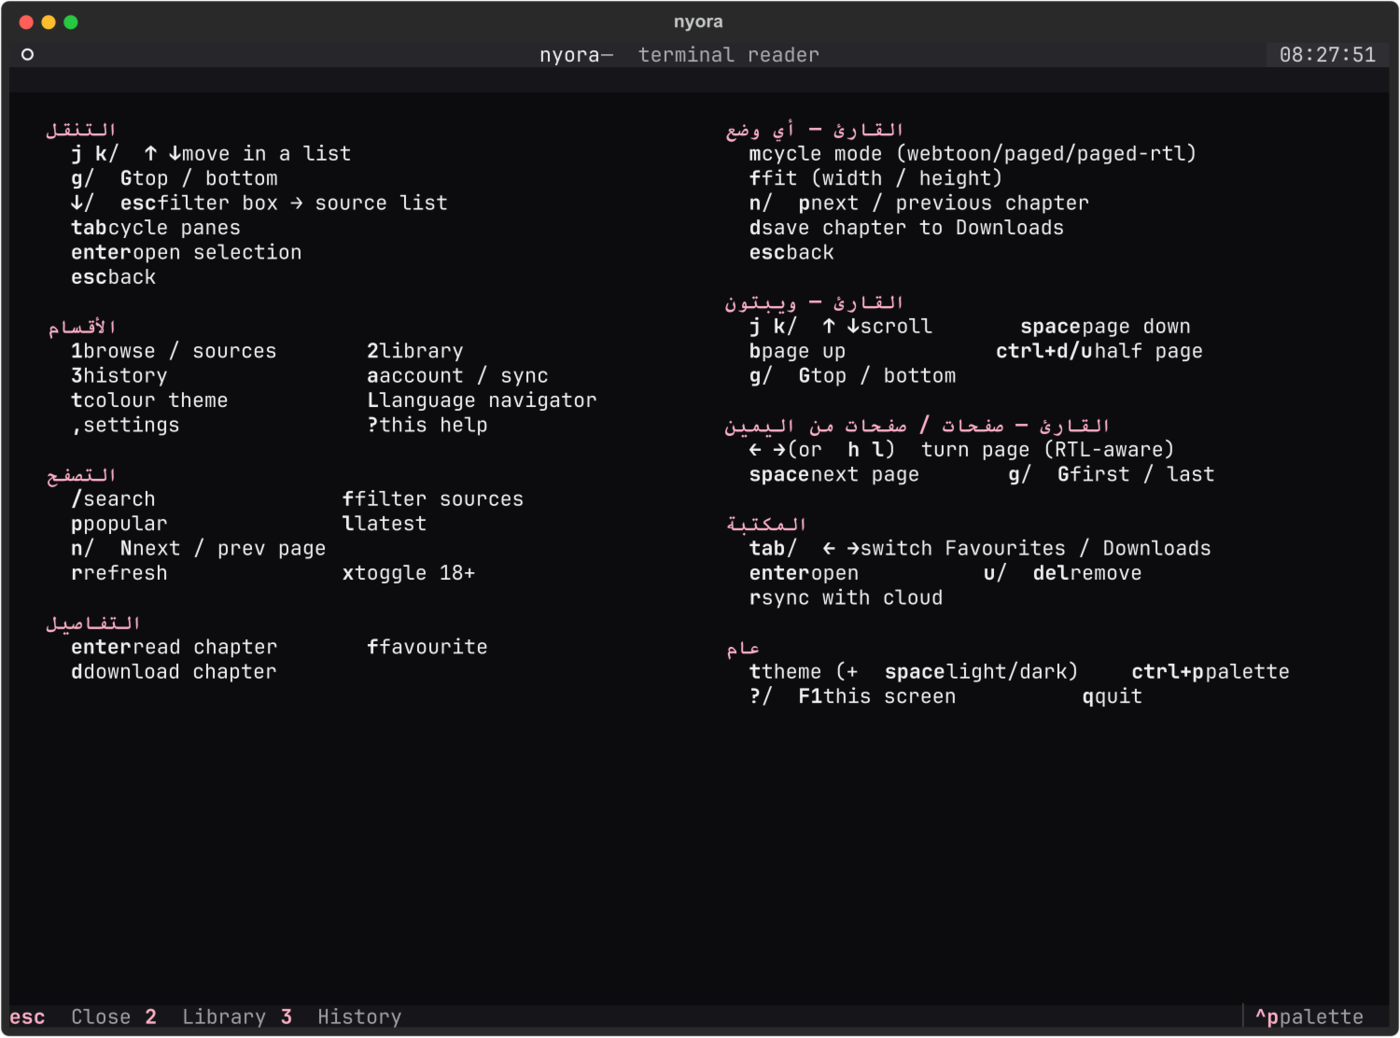Screen dimensions: 1400x1038
Task: Click "tab/ ← → switch Favourites / Downloads" line
Action: click(980, 549)
